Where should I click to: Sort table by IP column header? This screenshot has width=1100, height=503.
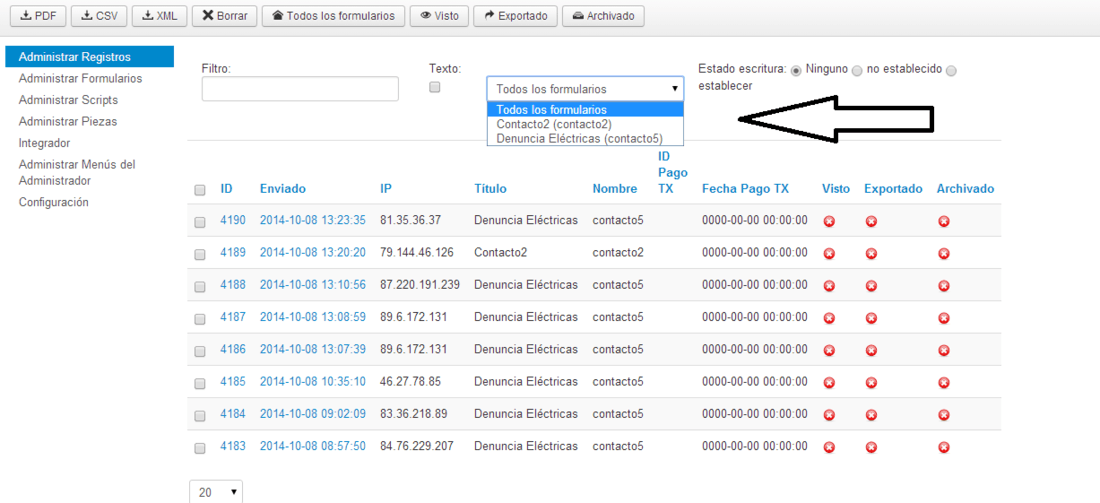coord(385,189)
